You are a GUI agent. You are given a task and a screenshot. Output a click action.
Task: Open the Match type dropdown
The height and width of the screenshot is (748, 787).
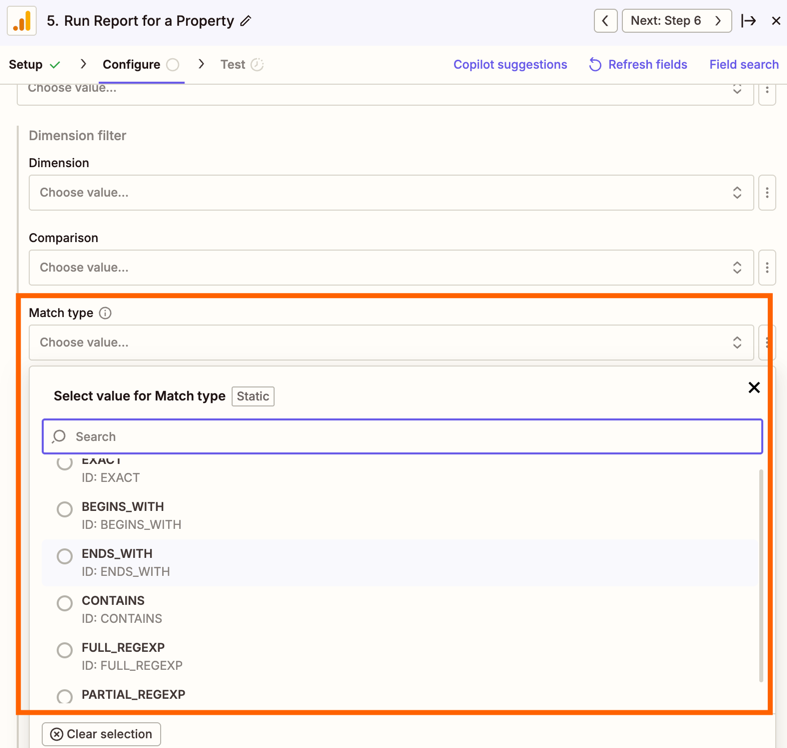point(390,343)
